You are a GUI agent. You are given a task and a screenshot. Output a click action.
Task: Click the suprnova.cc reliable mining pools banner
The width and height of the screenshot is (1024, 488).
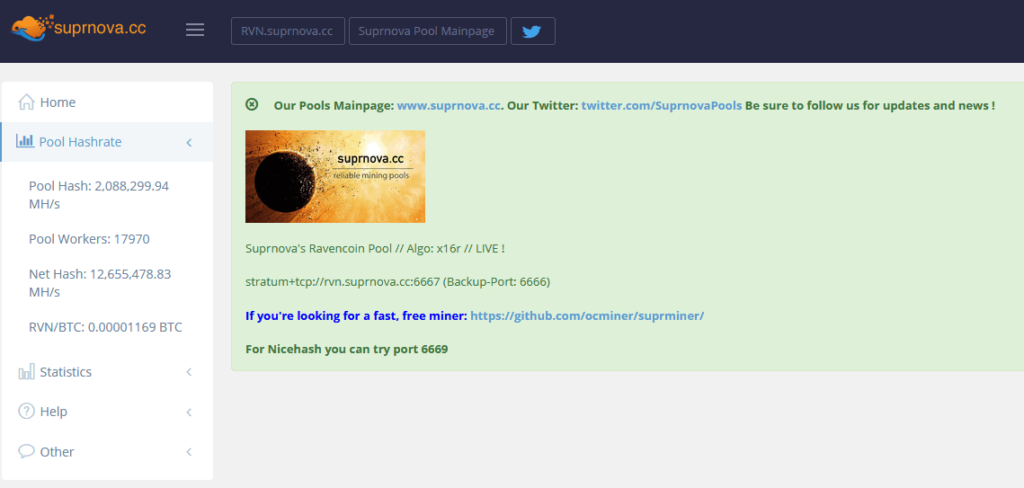coord(335,176)
